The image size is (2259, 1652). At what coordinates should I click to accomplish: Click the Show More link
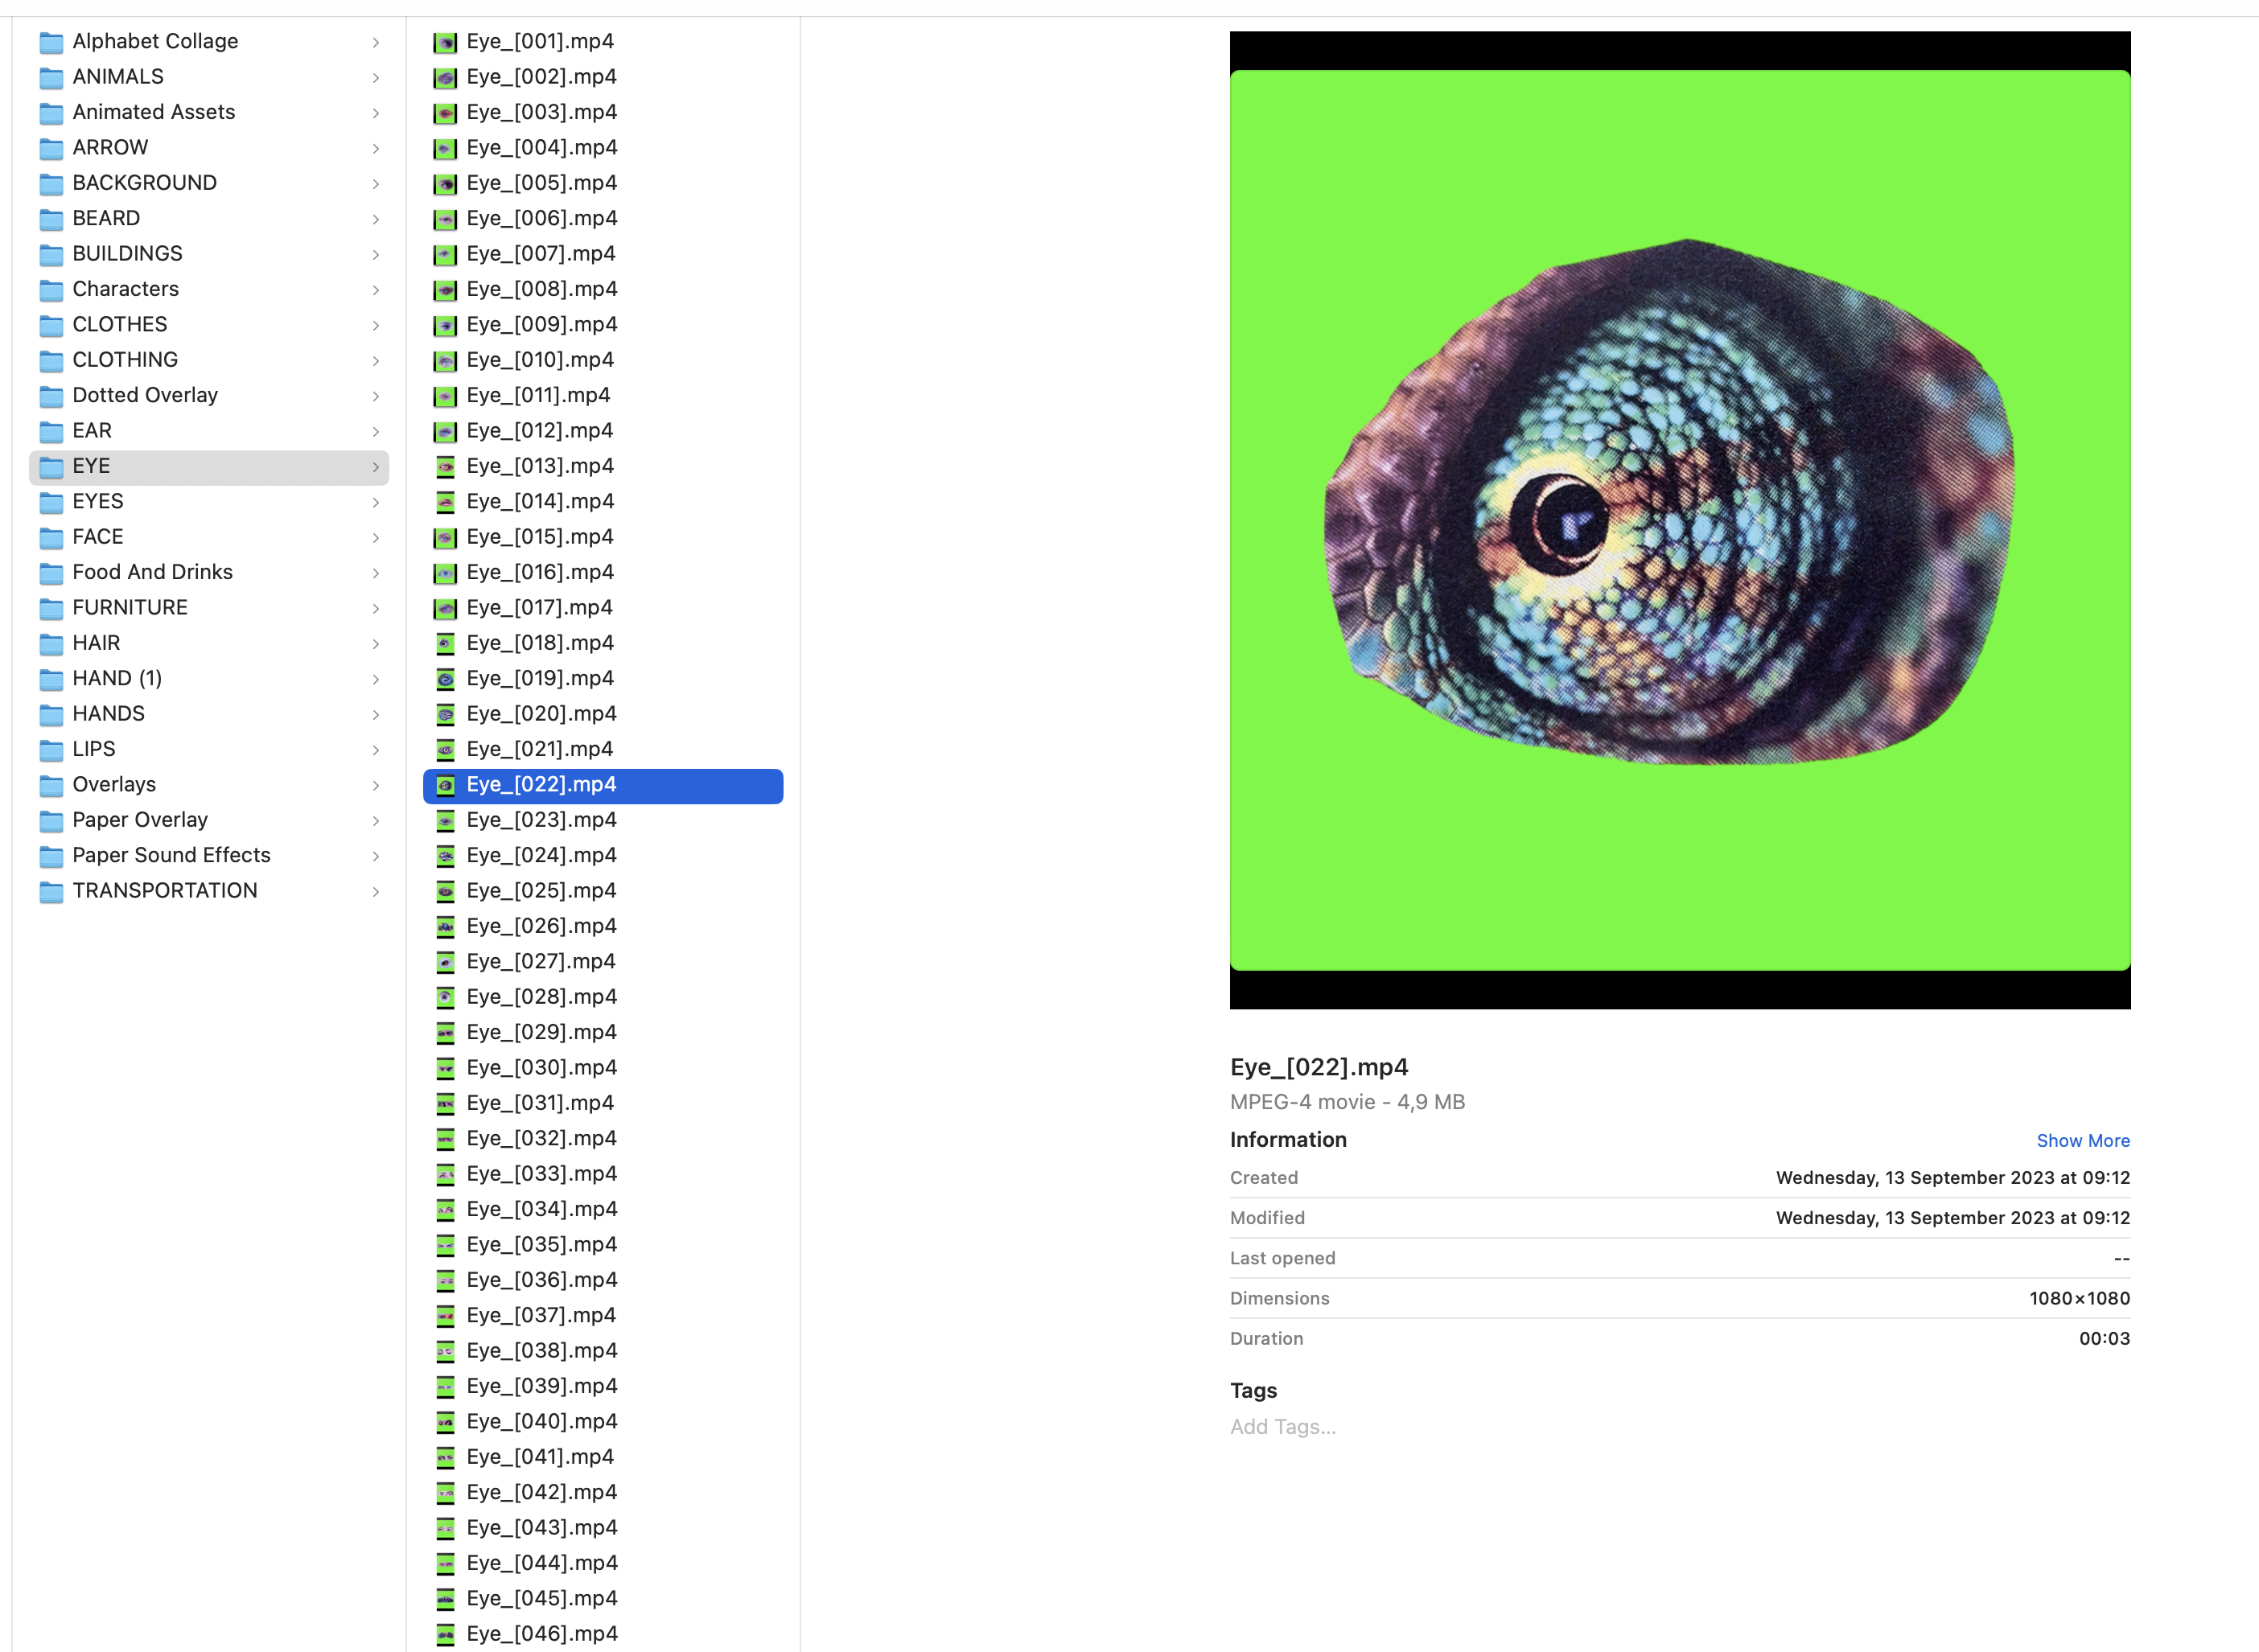pos(2082,1141)
